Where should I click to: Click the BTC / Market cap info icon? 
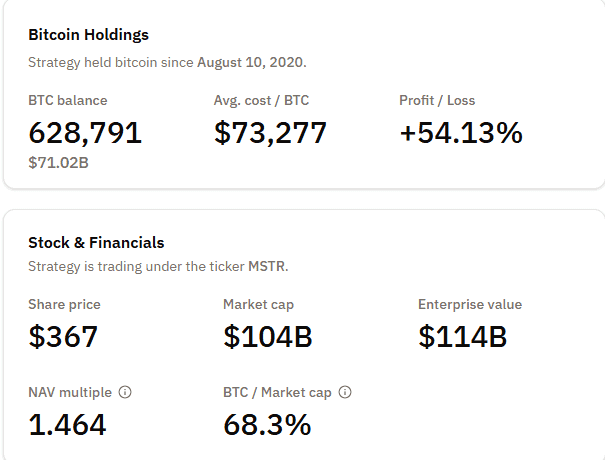(345, 393)
